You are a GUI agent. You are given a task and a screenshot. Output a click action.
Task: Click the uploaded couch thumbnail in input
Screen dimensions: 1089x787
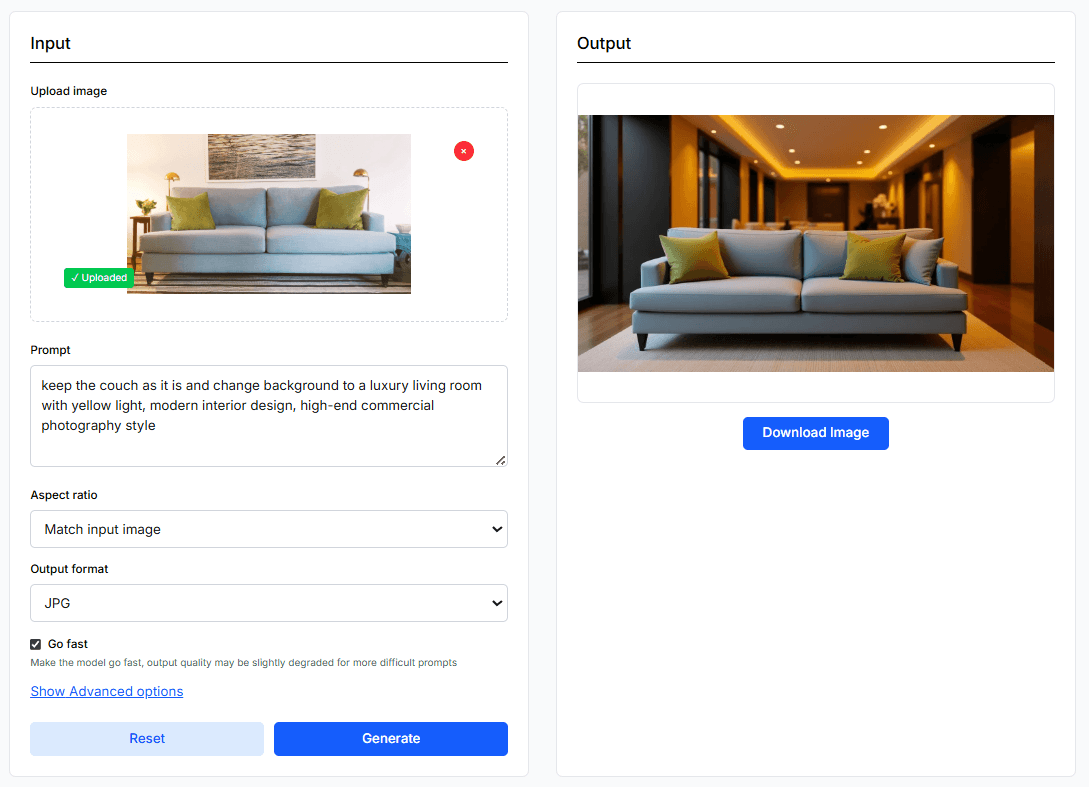(x=268, y=213)
